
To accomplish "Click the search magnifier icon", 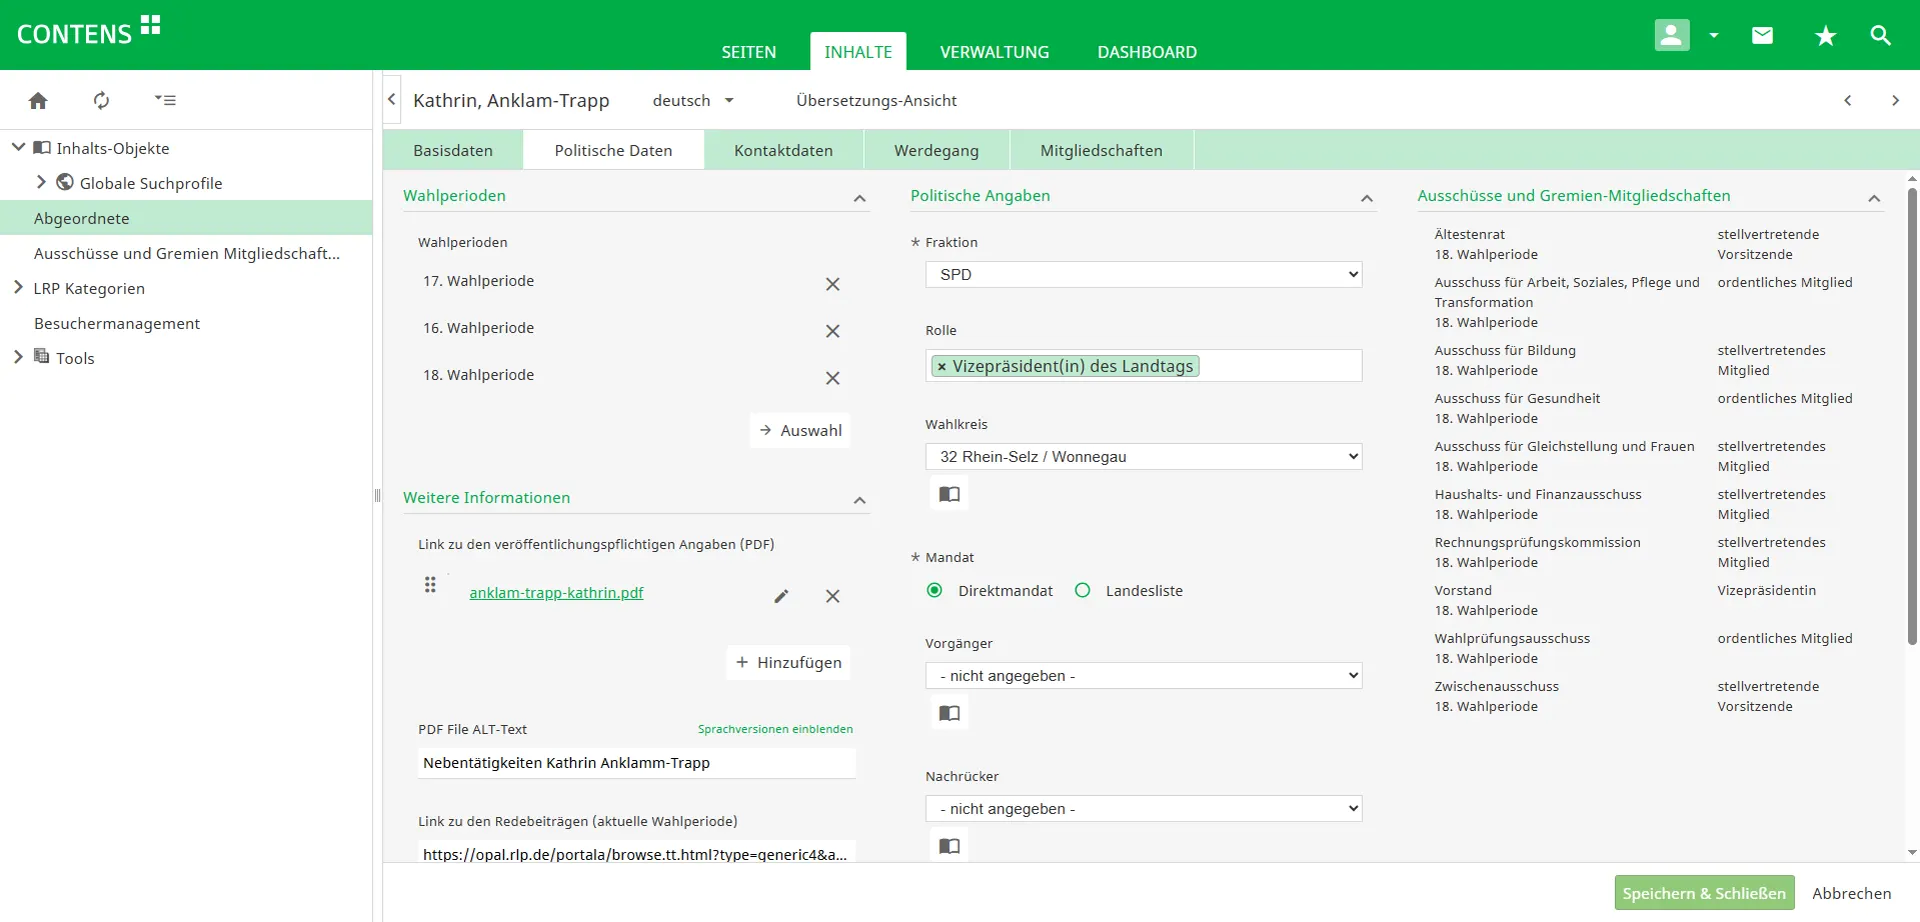I will pos(1880,36).
